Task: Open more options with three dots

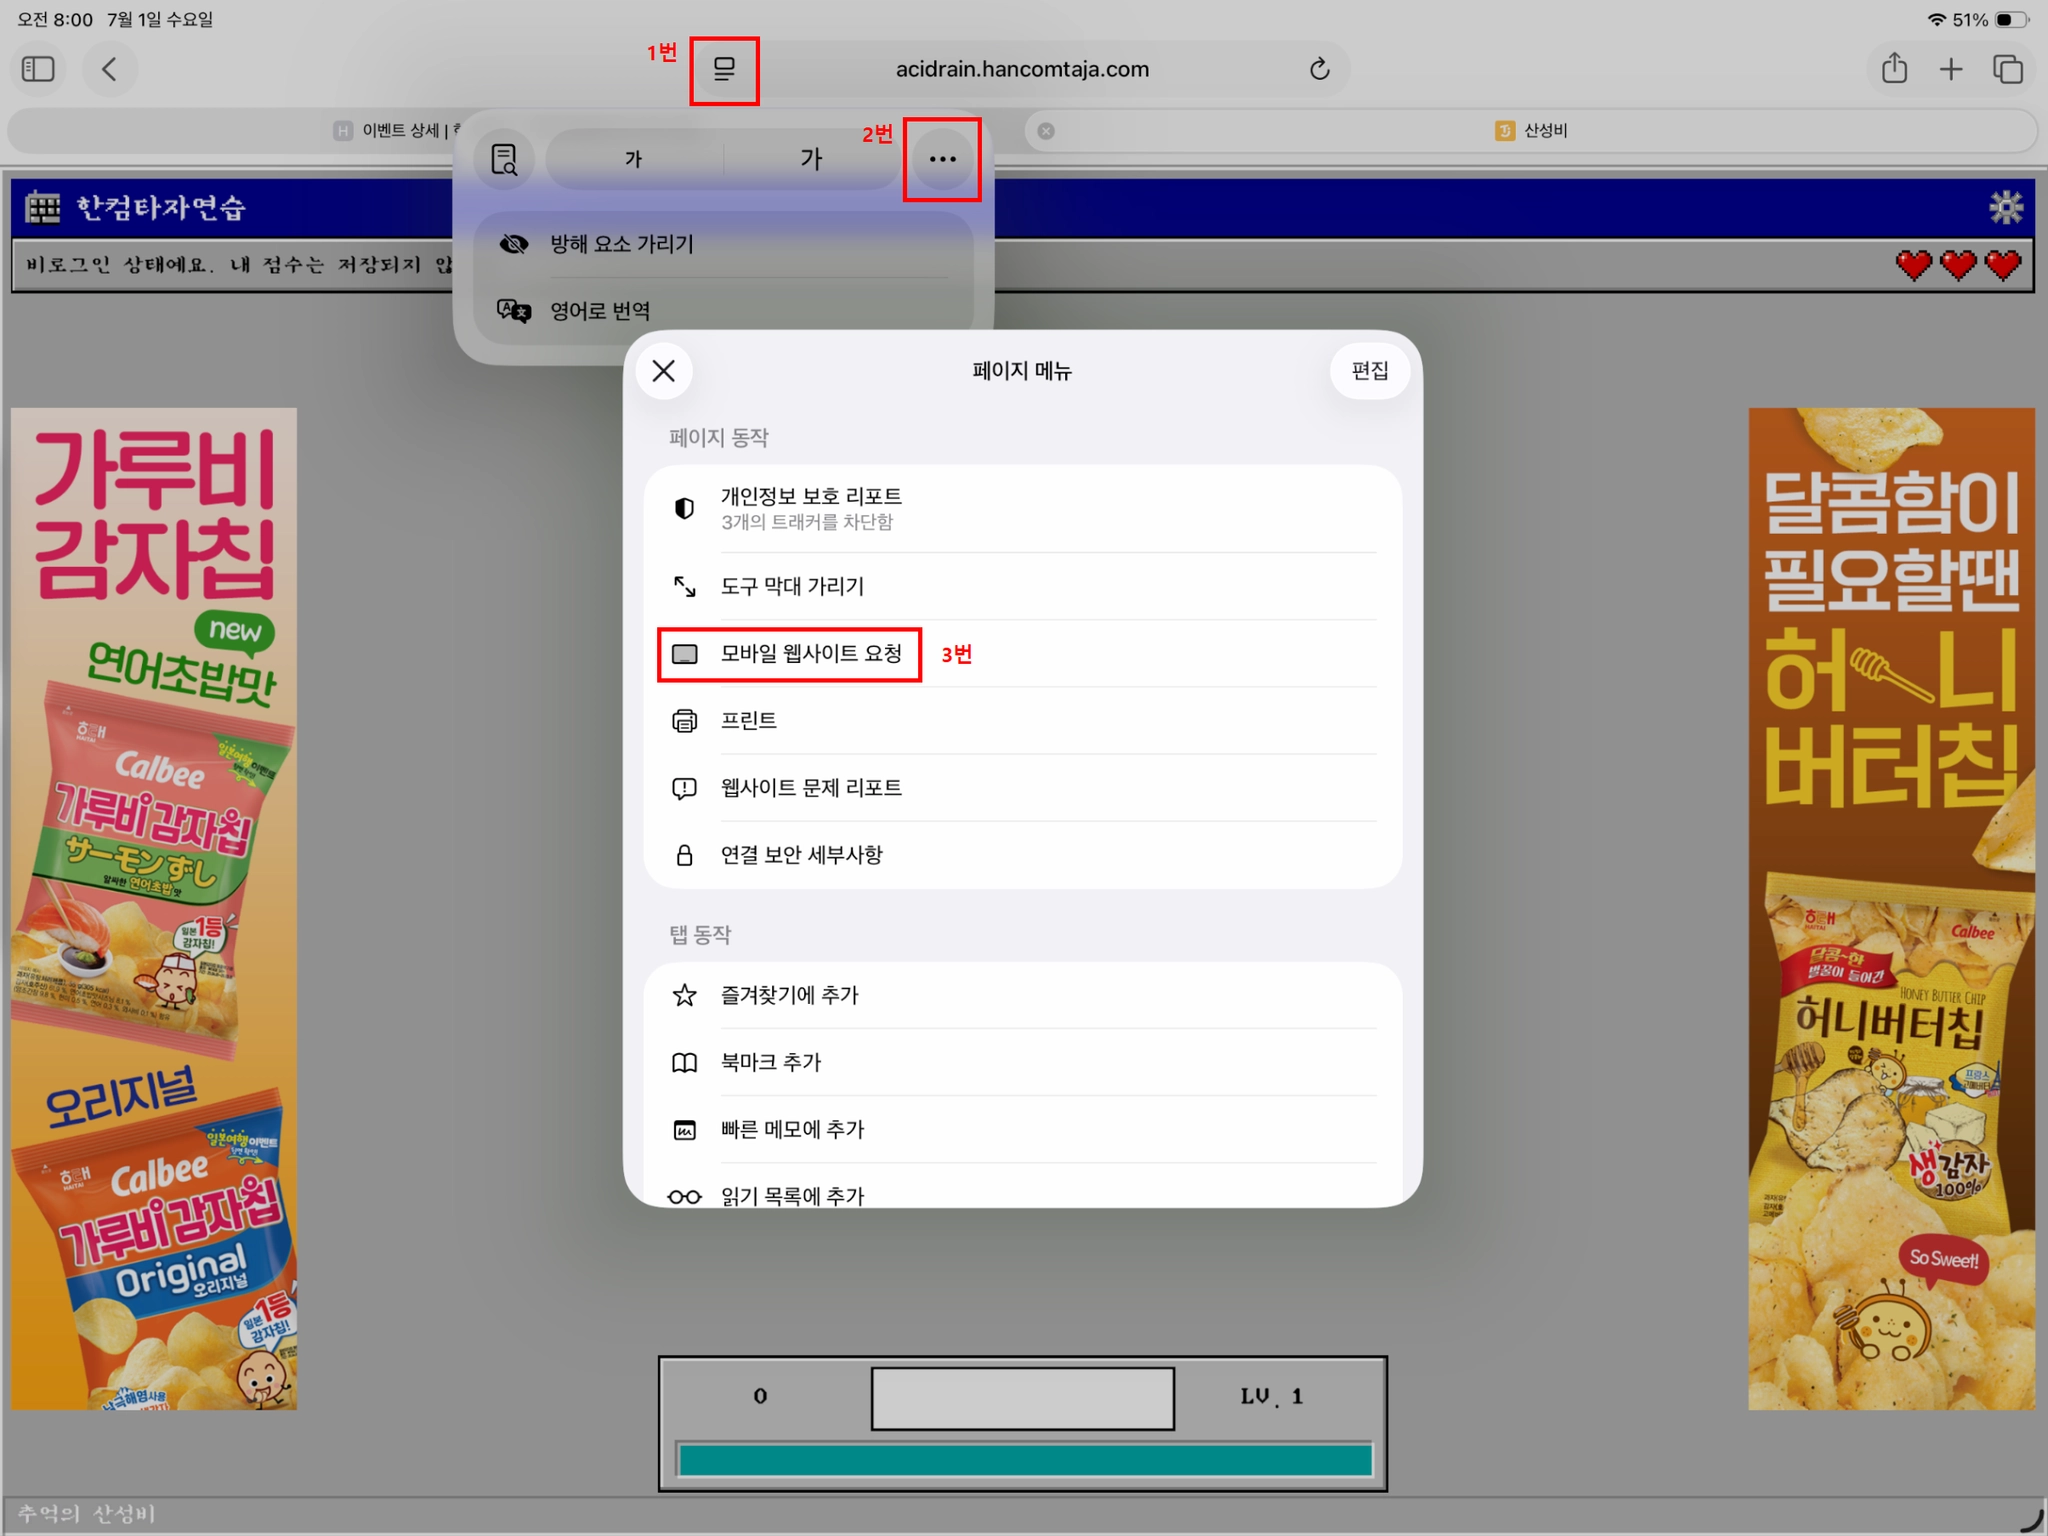Action: (942, 159)
